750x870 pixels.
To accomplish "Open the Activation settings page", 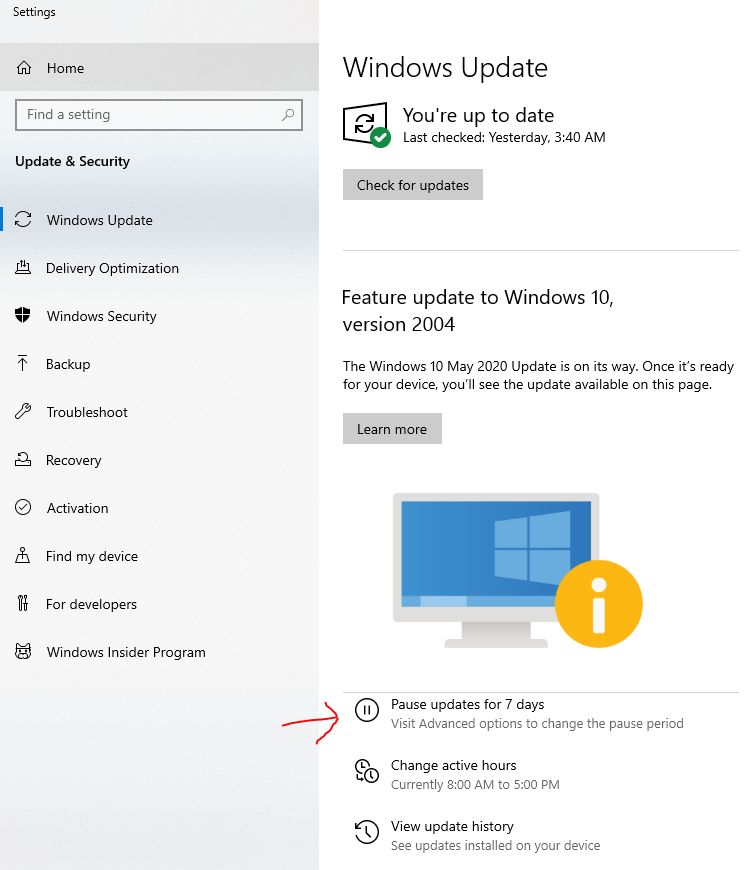I will tap(77, 508).
